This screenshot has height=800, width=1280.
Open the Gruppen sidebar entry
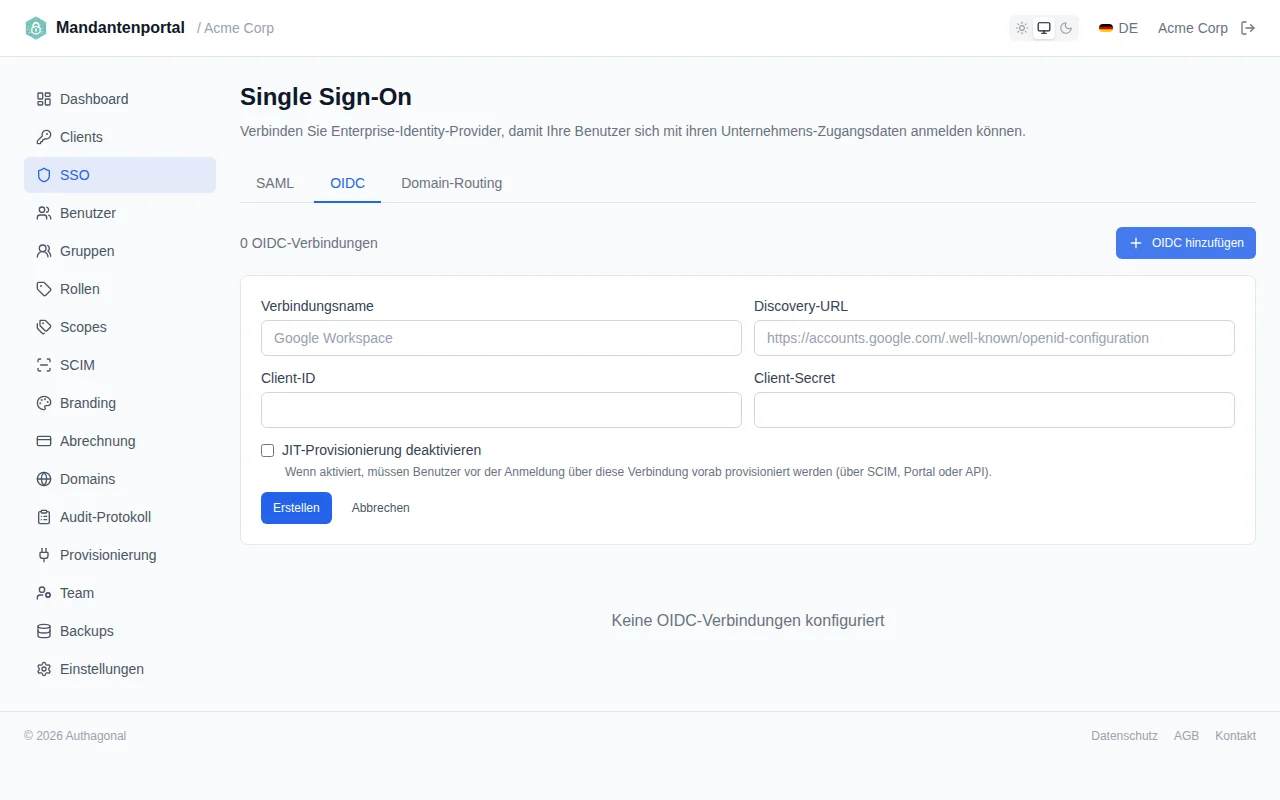[120, 251]
